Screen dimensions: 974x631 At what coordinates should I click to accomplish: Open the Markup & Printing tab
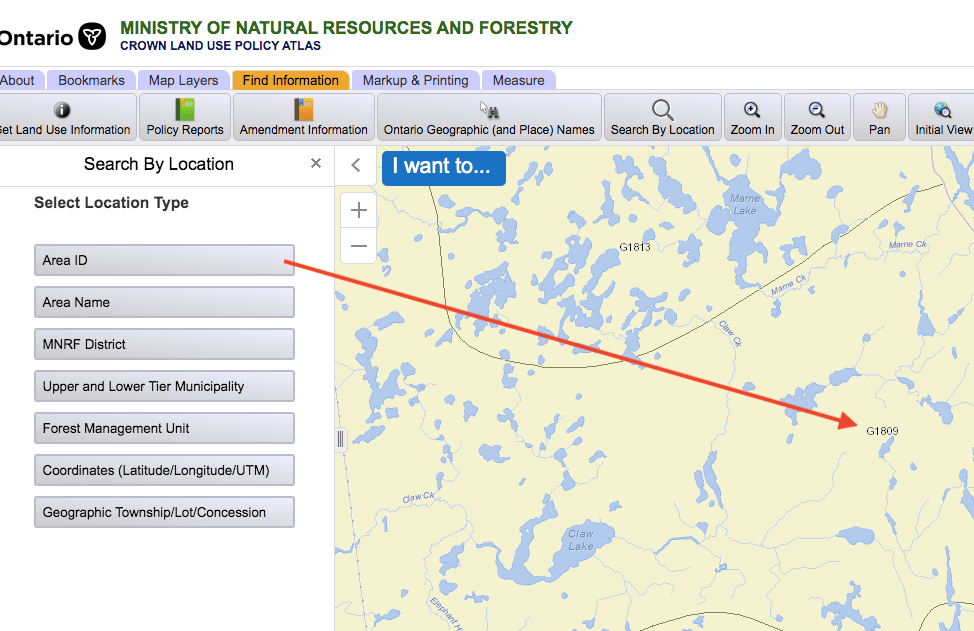coord(416,80)
